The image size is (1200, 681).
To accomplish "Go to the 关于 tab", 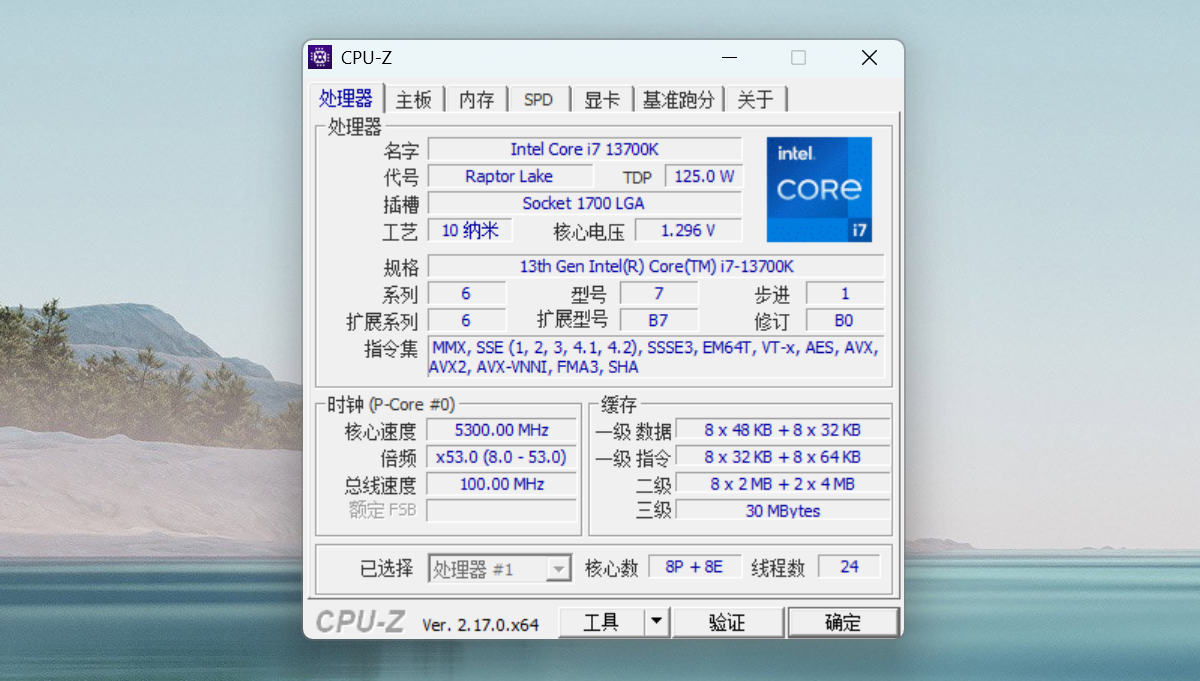I will (755, 100).
